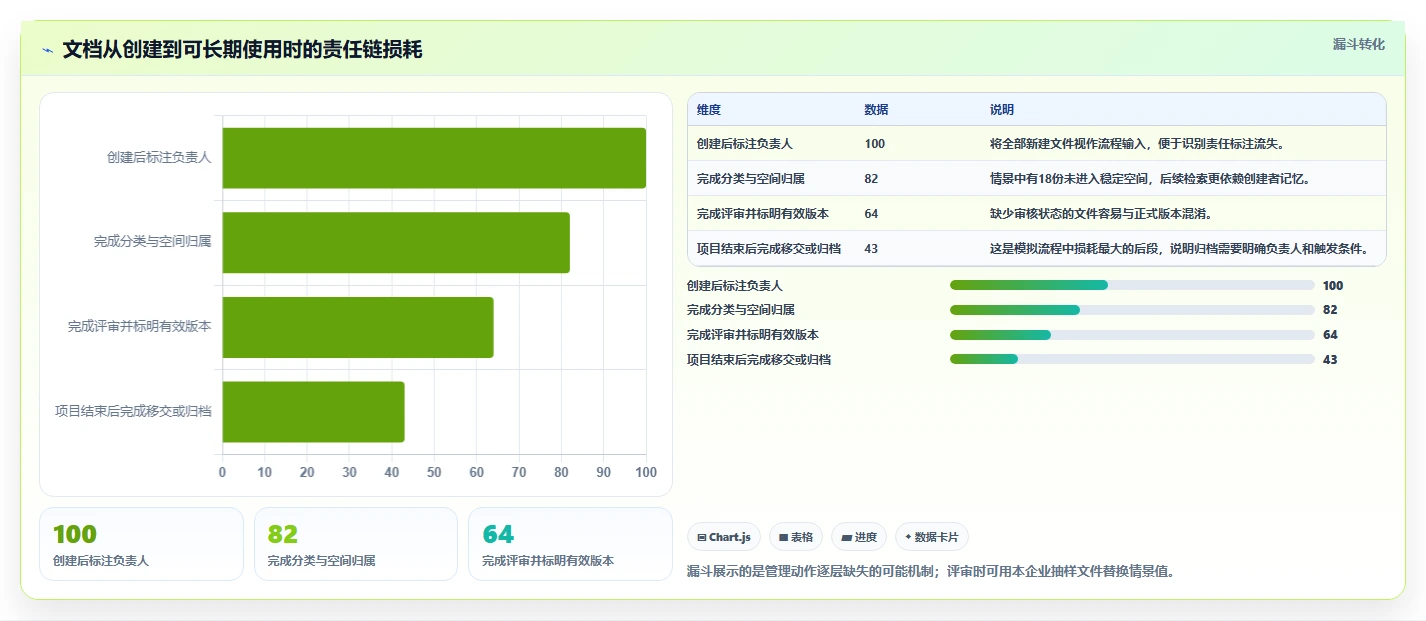This screenshot has height=621, width=1426.
Task: Click the description starting 这是模拟流程中损耗最大的后段
Action: 1179,249
